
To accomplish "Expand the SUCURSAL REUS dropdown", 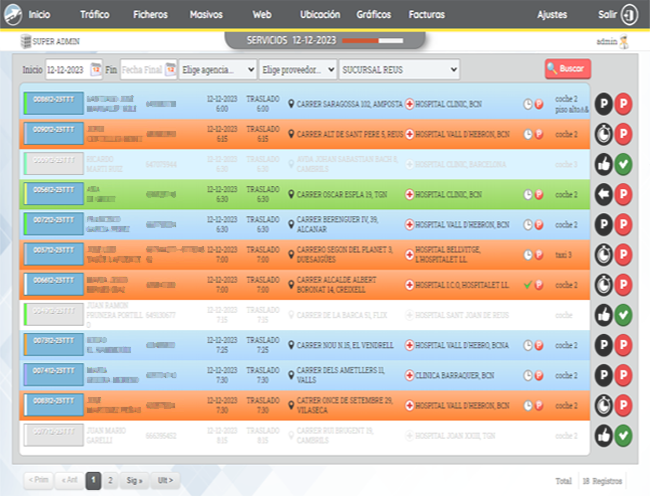I will click(x=399, y=69).
